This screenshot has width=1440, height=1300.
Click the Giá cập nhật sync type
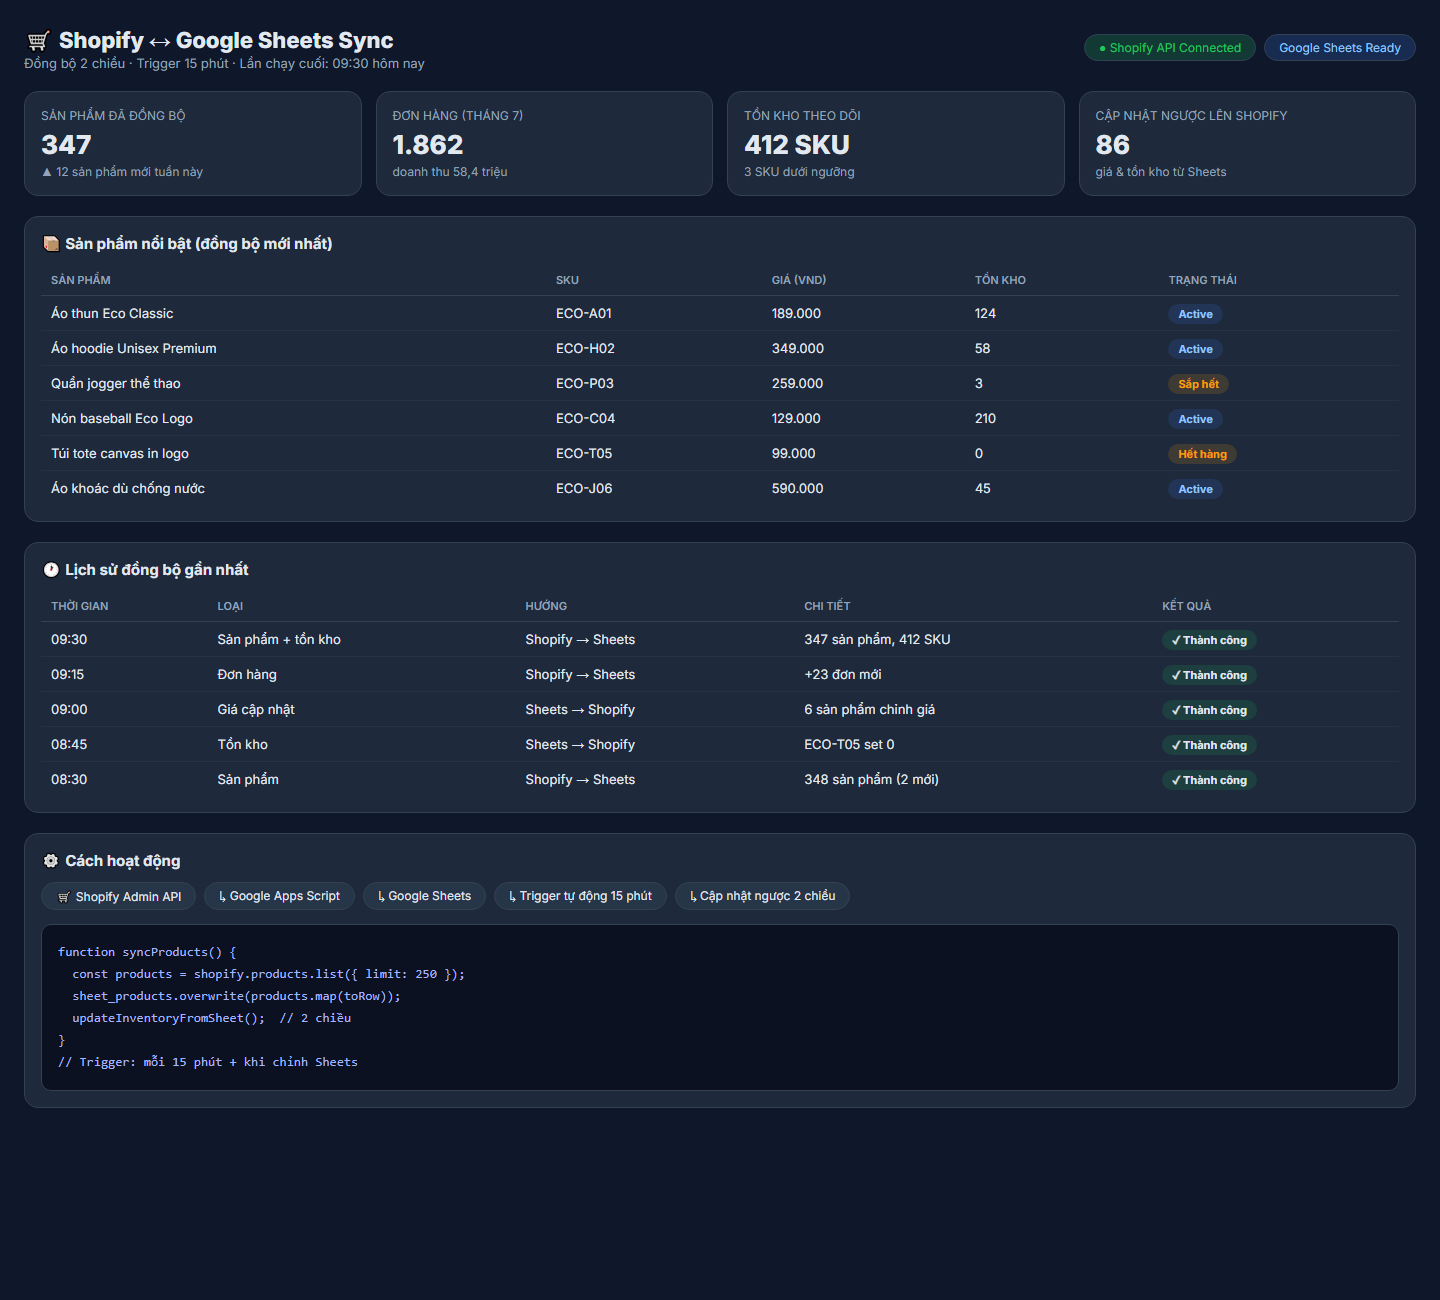click(x=256, y=710)
